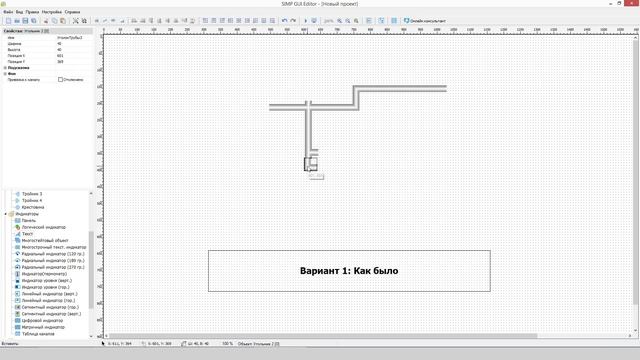
Task: Open the Настройка menu
Action: click(x=52, y=12)
